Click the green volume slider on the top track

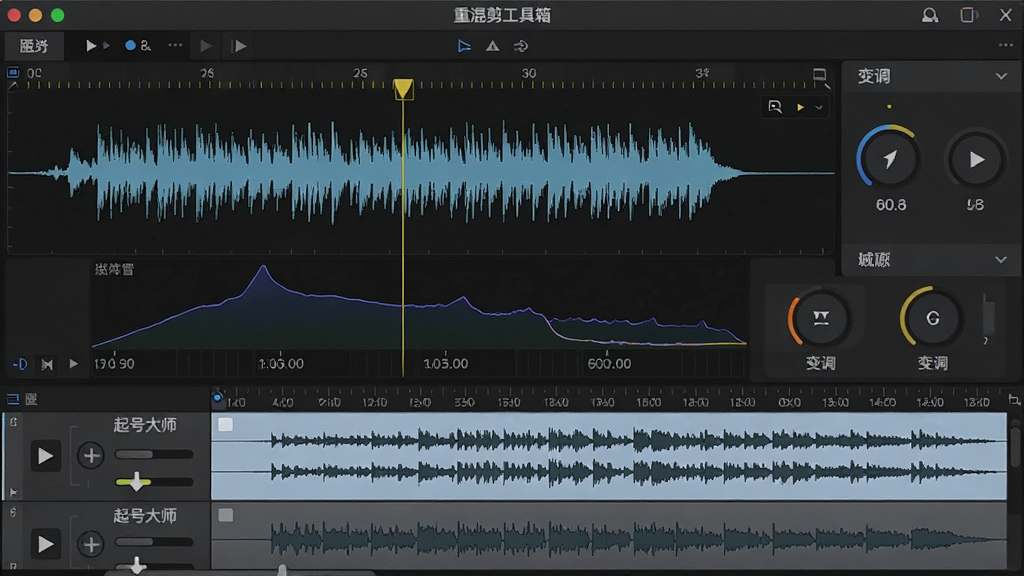click(154, 482)
